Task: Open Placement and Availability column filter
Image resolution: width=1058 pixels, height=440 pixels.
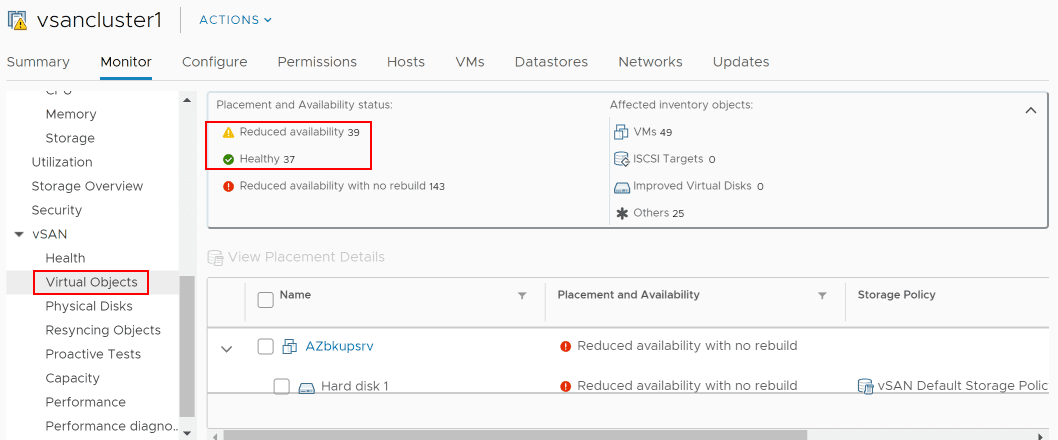Action: click(x=822, y=296)
